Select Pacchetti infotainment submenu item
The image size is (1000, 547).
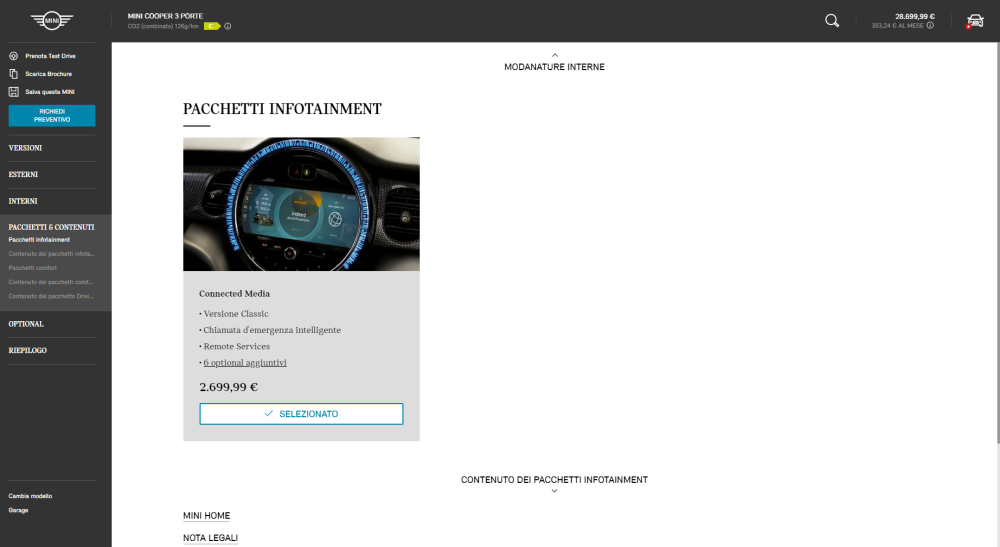[39, 240]
